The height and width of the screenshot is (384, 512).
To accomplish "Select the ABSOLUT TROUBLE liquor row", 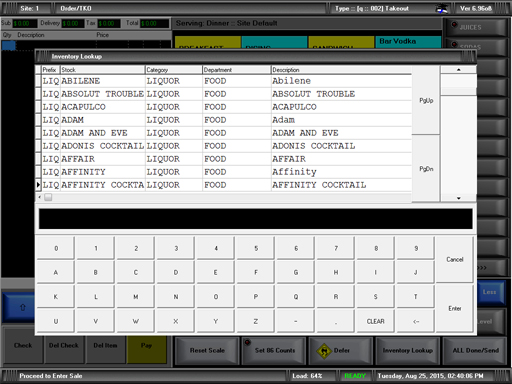I will (223, 94).
